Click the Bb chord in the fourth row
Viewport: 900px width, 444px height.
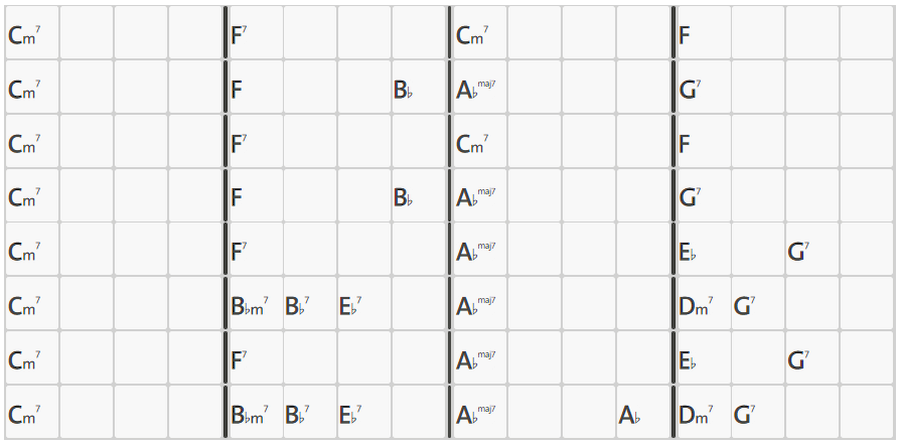point(403,198)
